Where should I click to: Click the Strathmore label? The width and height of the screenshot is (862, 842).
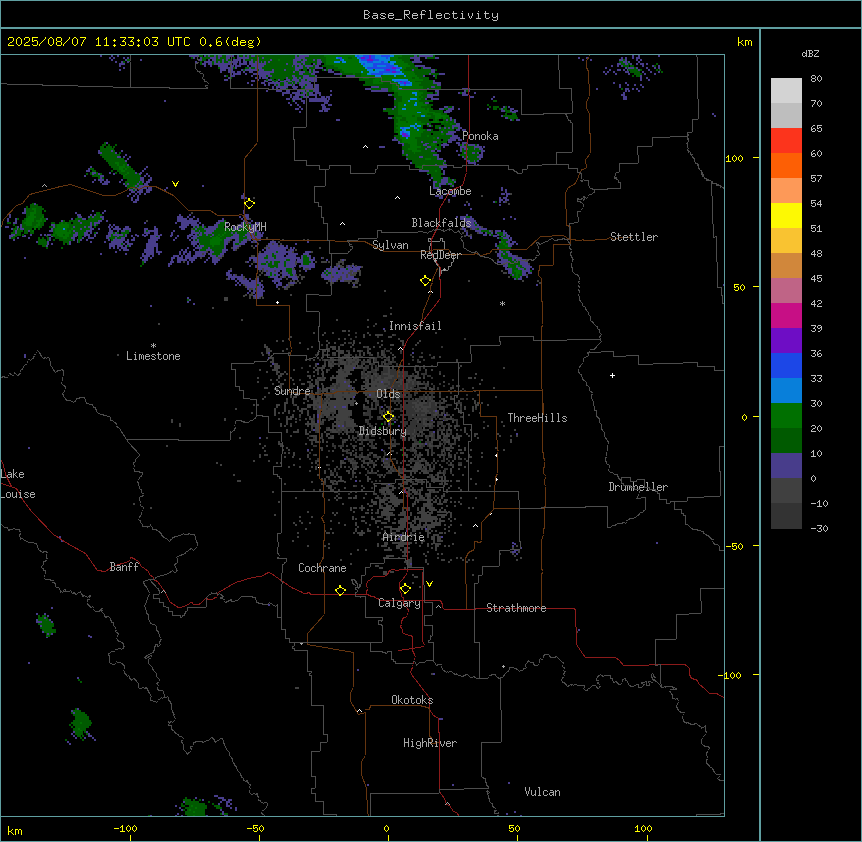coord(516,608)
